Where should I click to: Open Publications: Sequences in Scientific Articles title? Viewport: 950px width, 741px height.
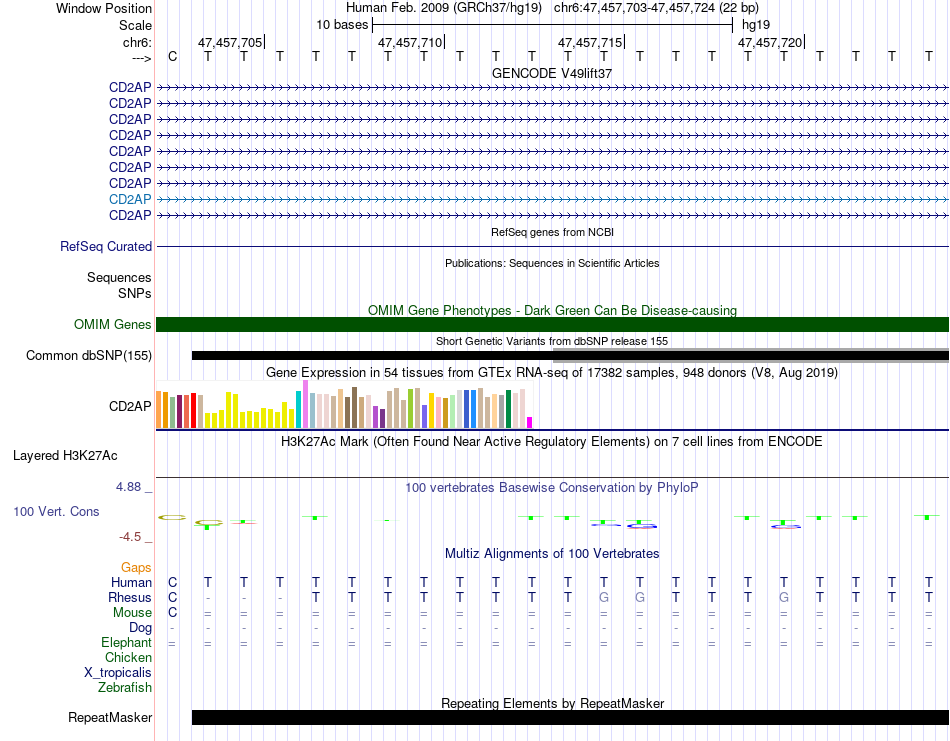[552, 263]
